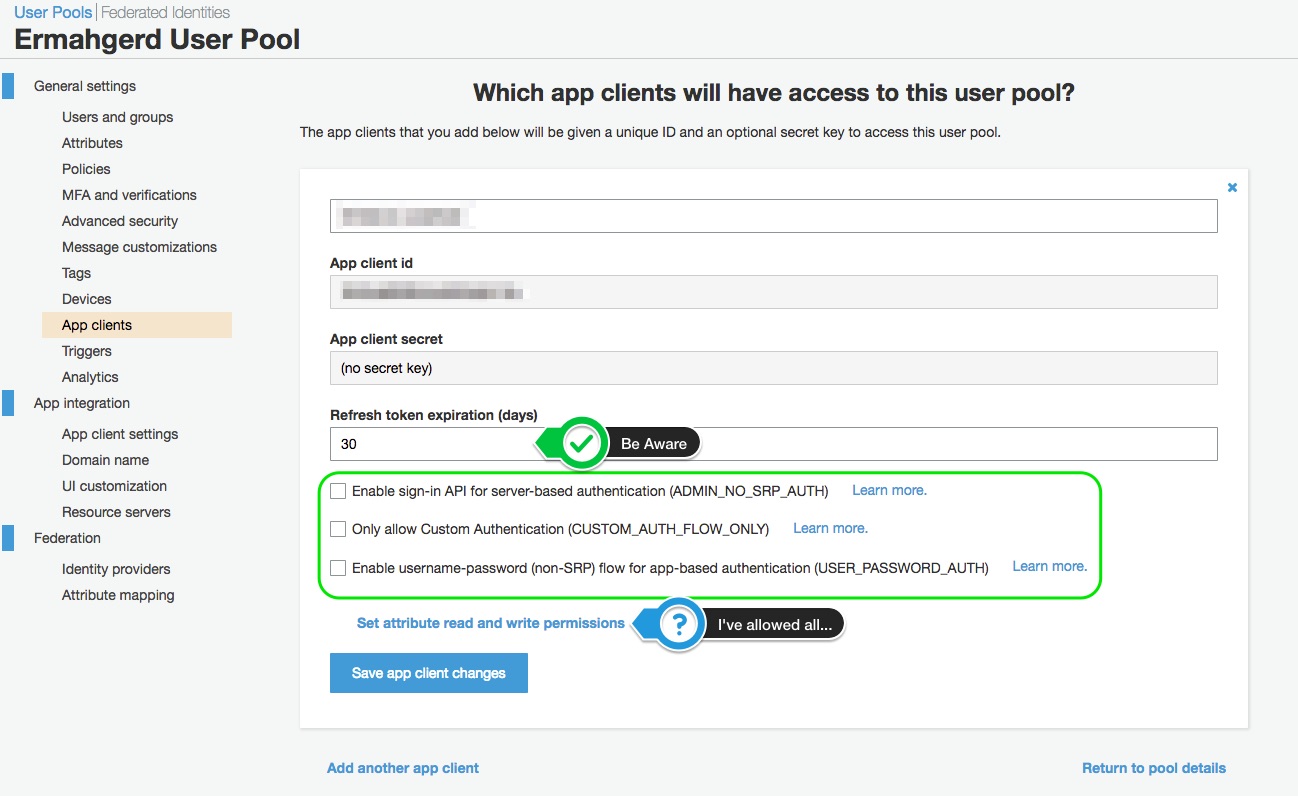The image size is (1298, 796).
Task: Remove app client with the blue x
Action: click(1232, 187)
